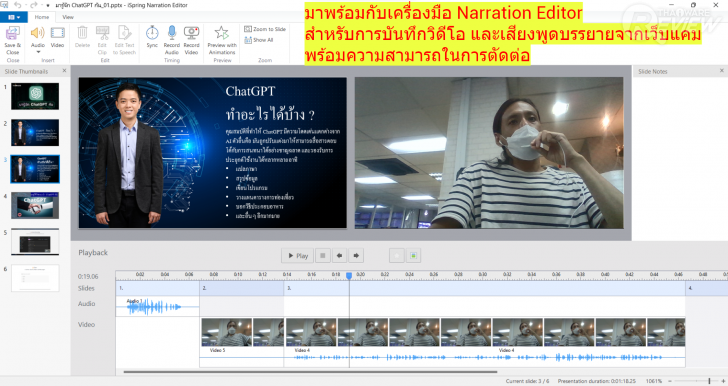The height and width of the screenshot is (386, 728).
Task: Select slide 2 thumbnail
Action: (35, 133)
